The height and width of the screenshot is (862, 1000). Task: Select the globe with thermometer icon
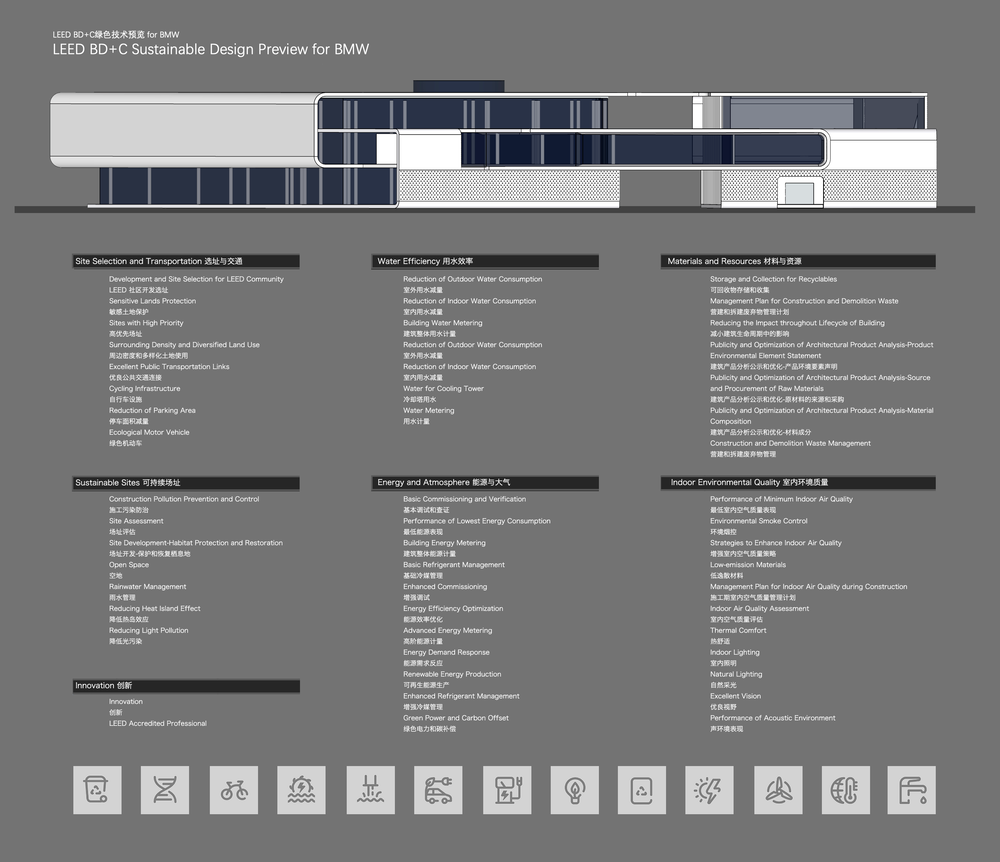point(846,790)
